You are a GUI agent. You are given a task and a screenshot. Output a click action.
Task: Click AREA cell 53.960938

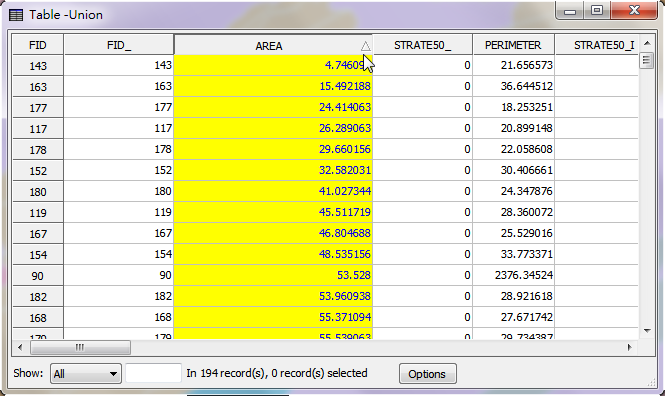pyautogui.click(x=273, y=296)
